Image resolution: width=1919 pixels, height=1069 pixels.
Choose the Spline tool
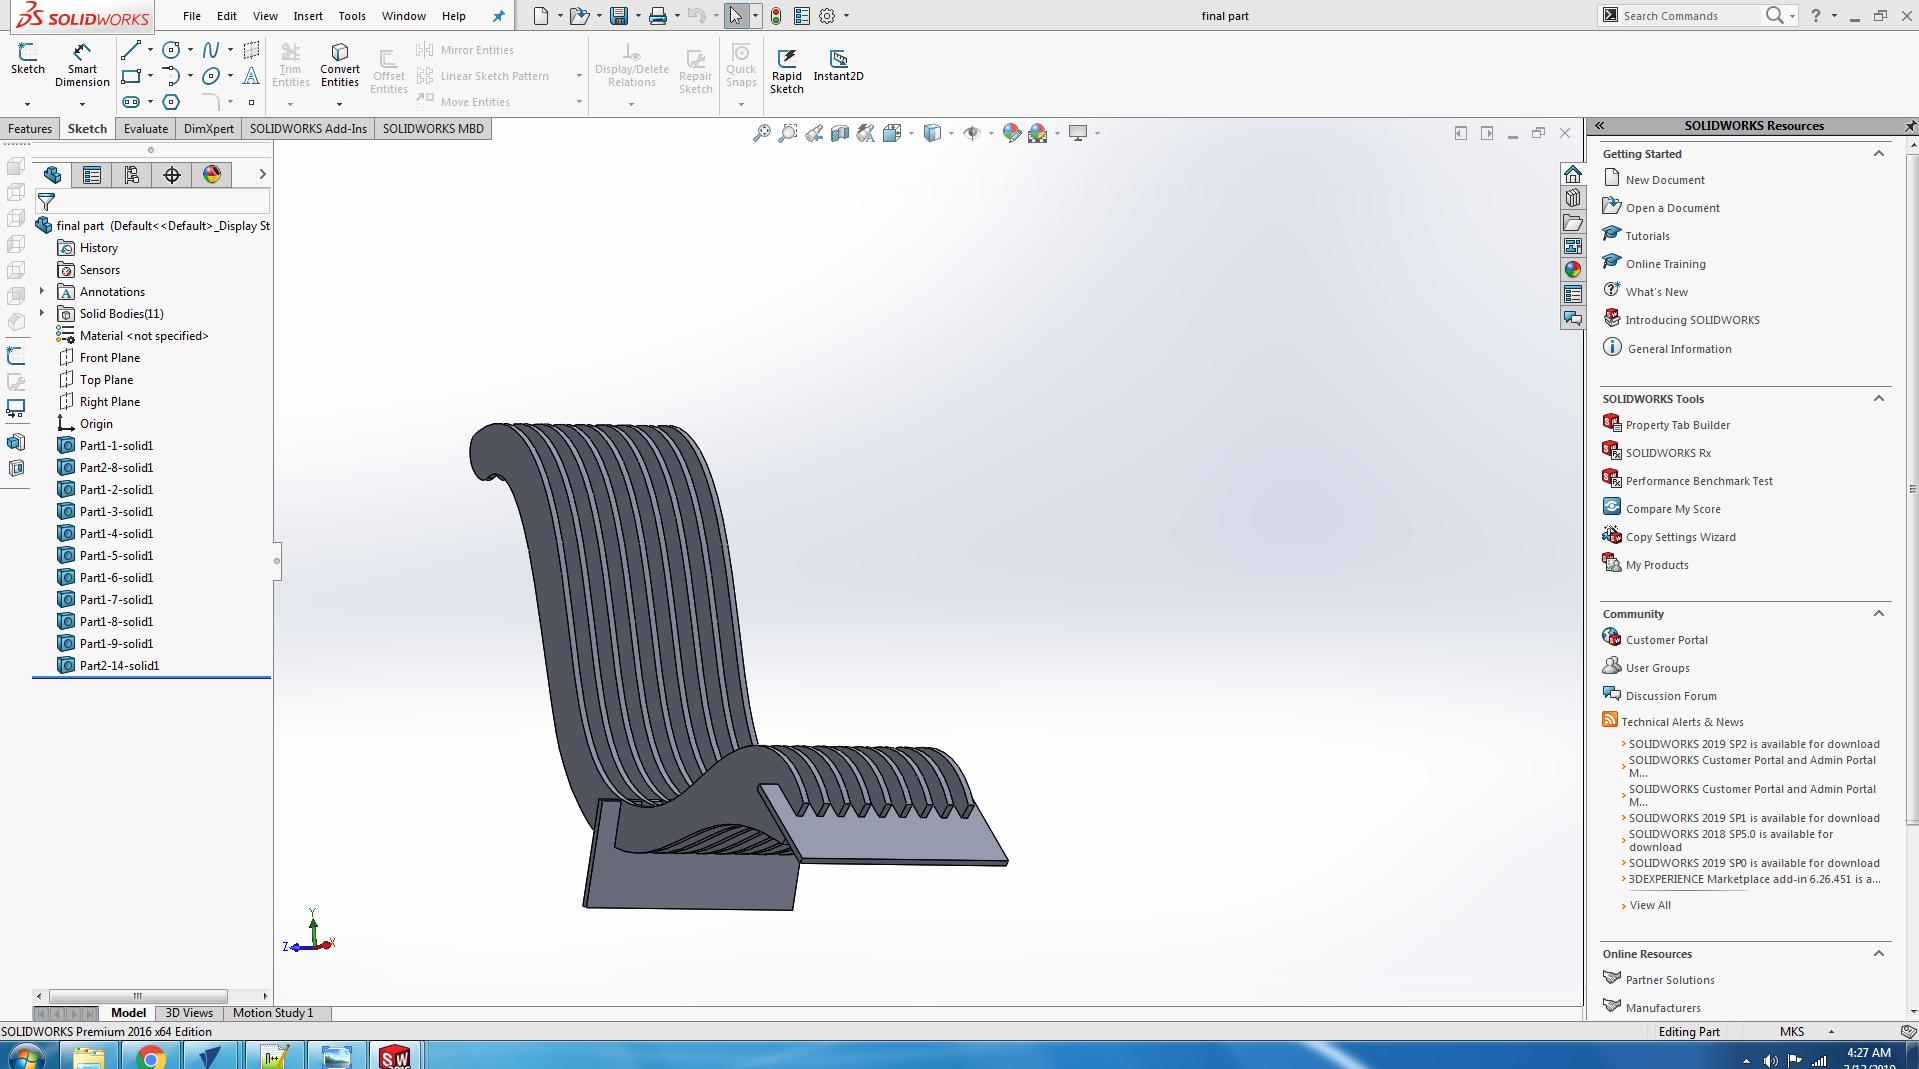tap(211, 50)
